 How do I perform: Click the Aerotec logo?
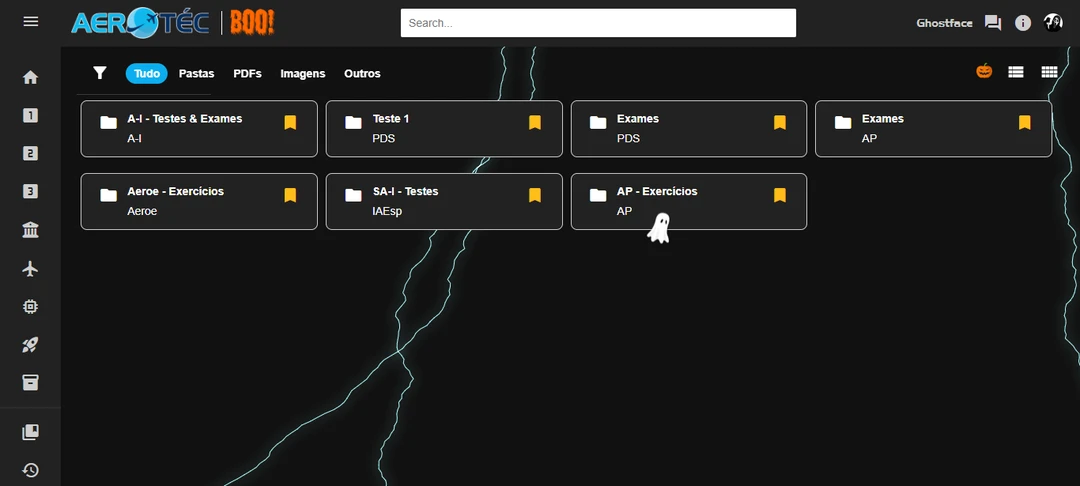coord(140,22)
